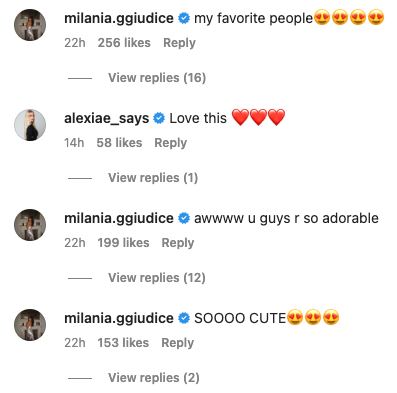This screenshot has height=393, width=397.
Task: Click verified badge on 'awwww u guys' comment
Action: [184, 218]
